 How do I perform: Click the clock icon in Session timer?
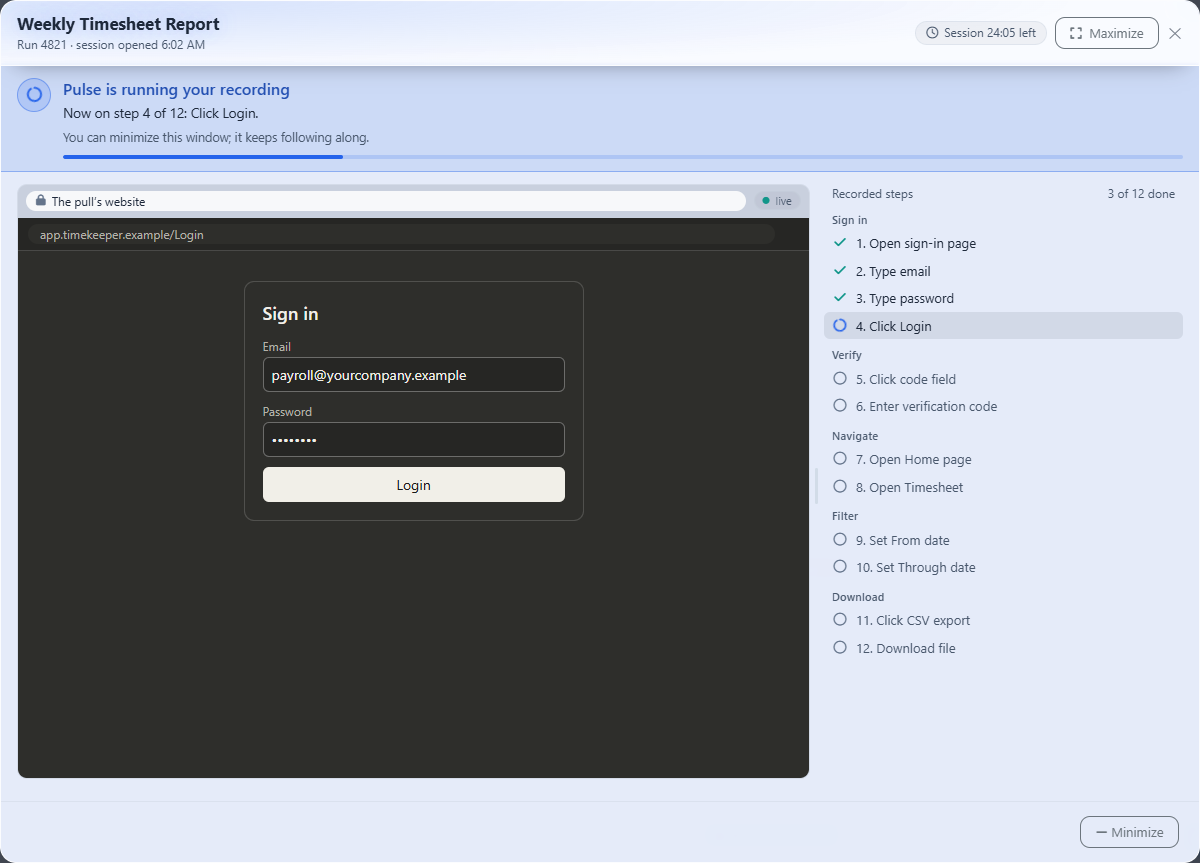933,33
